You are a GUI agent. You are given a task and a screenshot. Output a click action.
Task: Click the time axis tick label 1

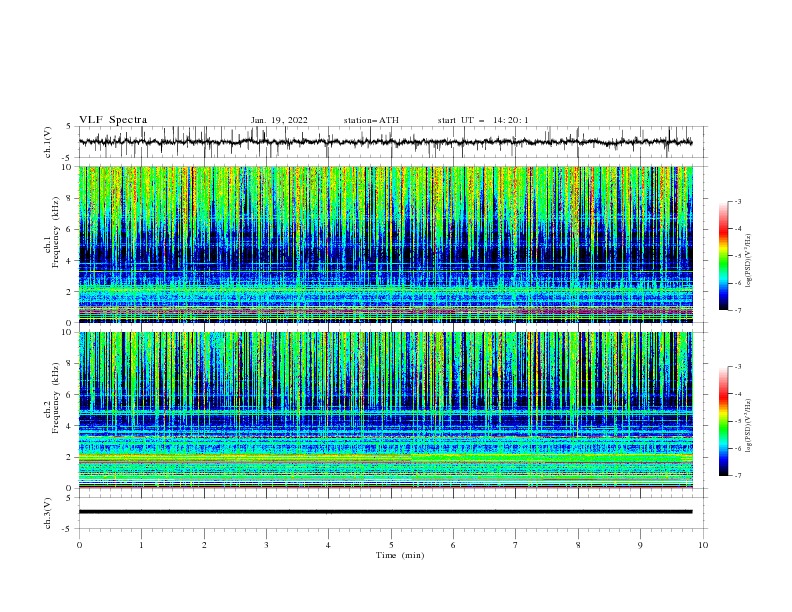pos(141,545)
